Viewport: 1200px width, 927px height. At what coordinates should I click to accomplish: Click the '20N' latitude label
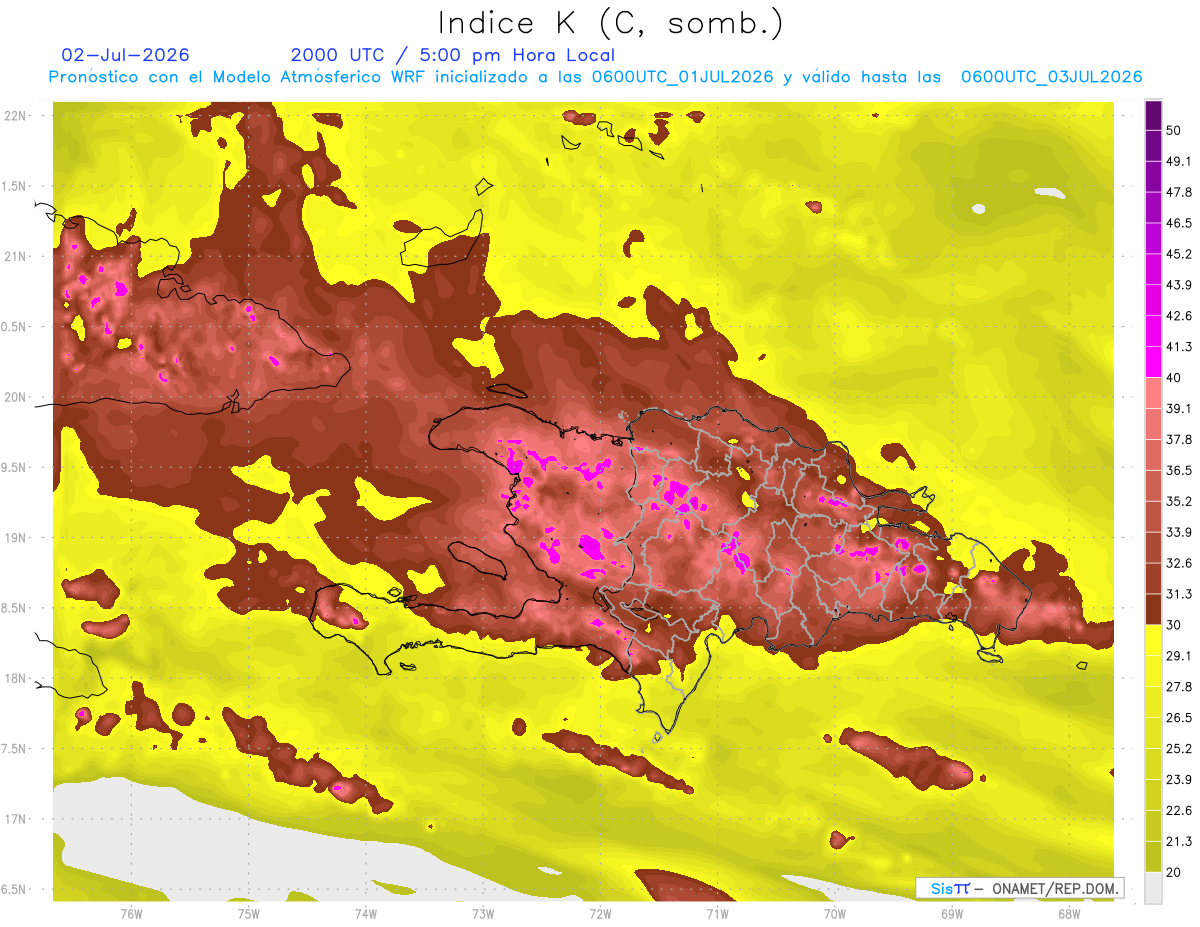(x=15, y=397)
